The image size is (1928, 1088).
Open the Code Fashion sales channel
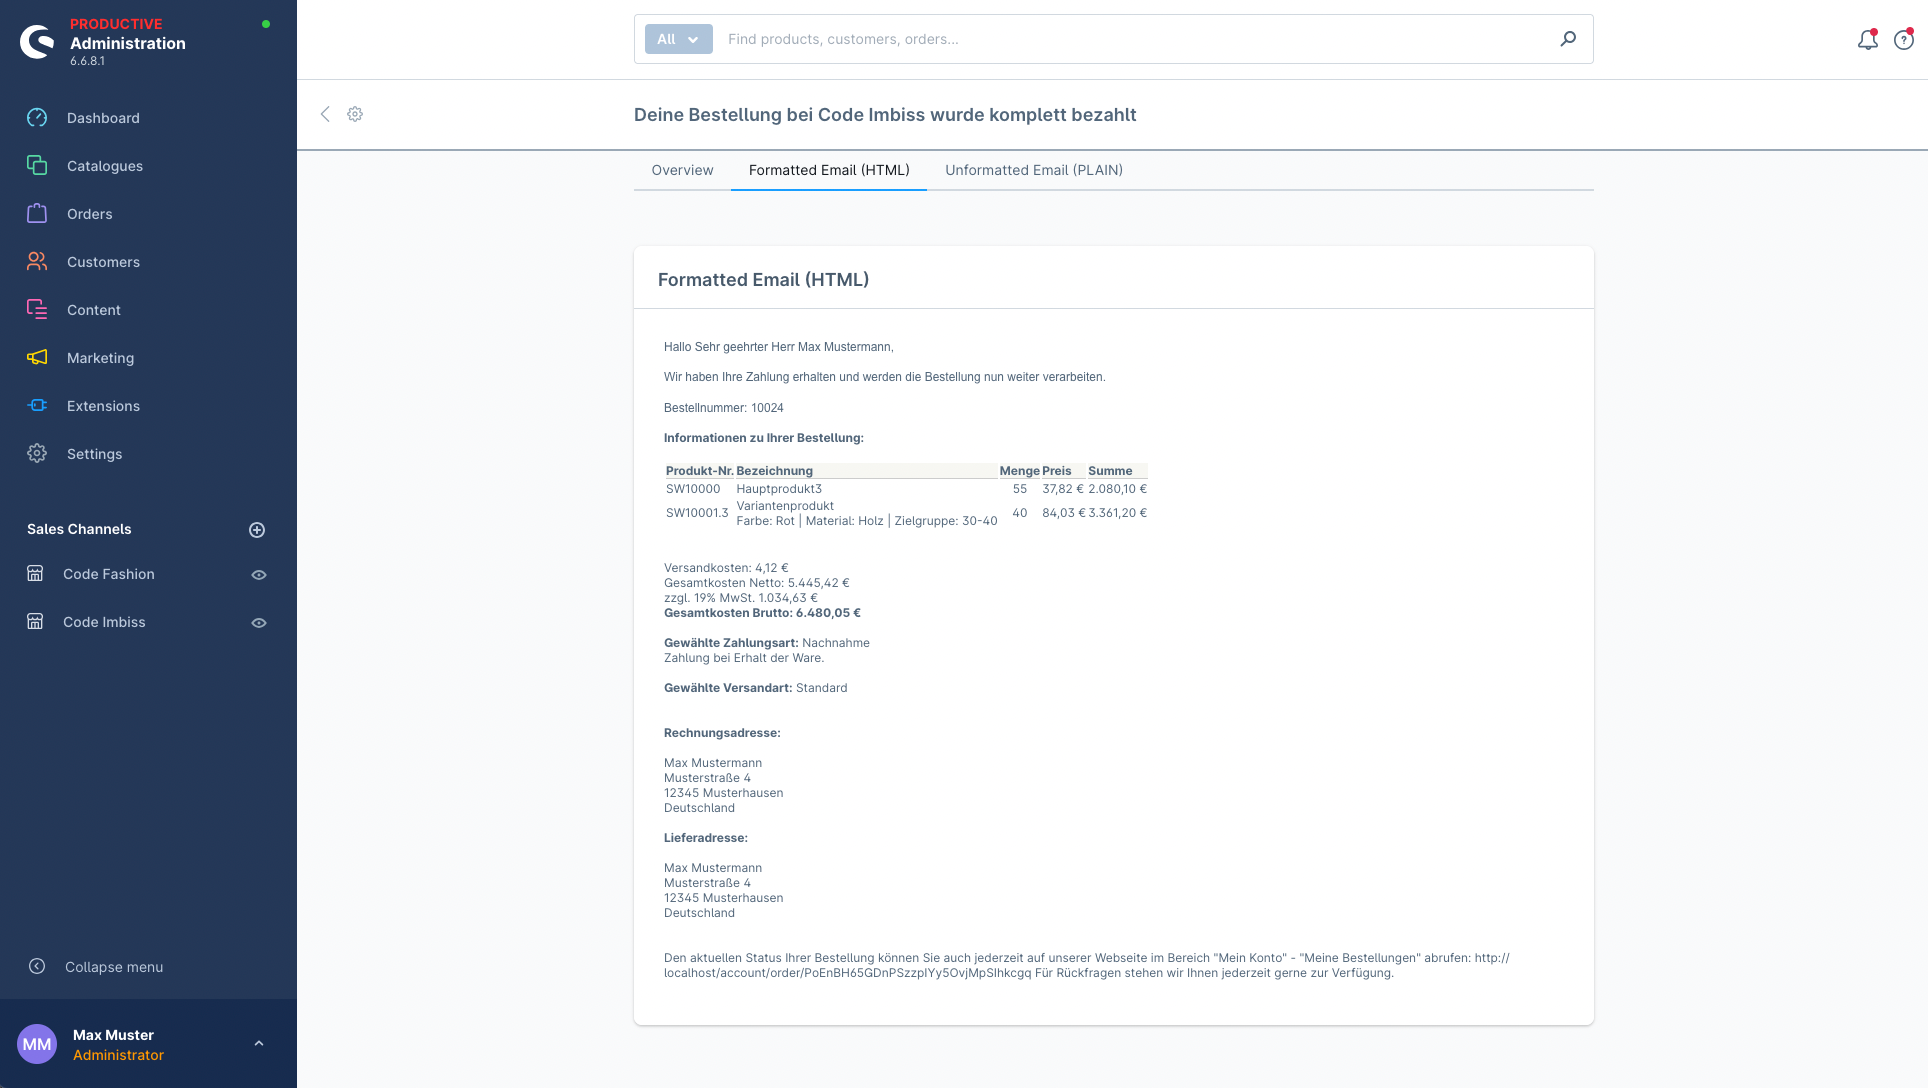tap(109, 574)
